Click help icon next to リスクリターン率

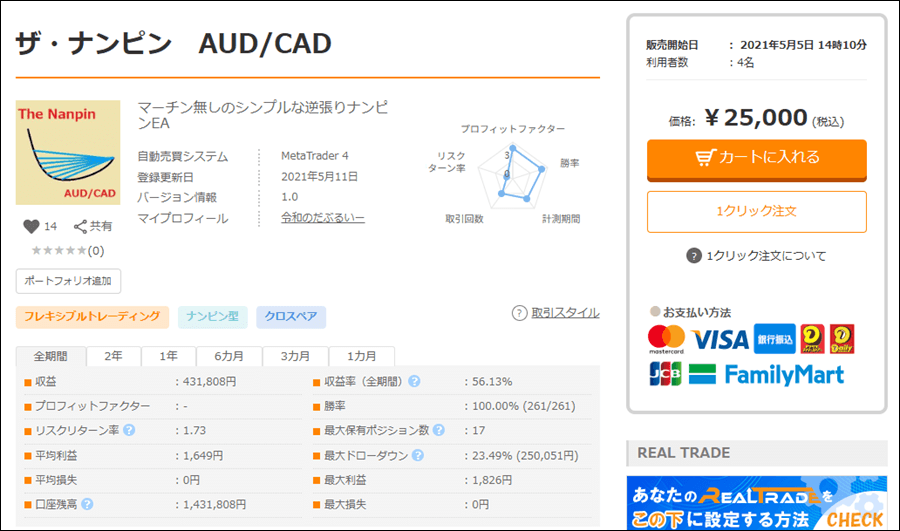pos(129,431)
